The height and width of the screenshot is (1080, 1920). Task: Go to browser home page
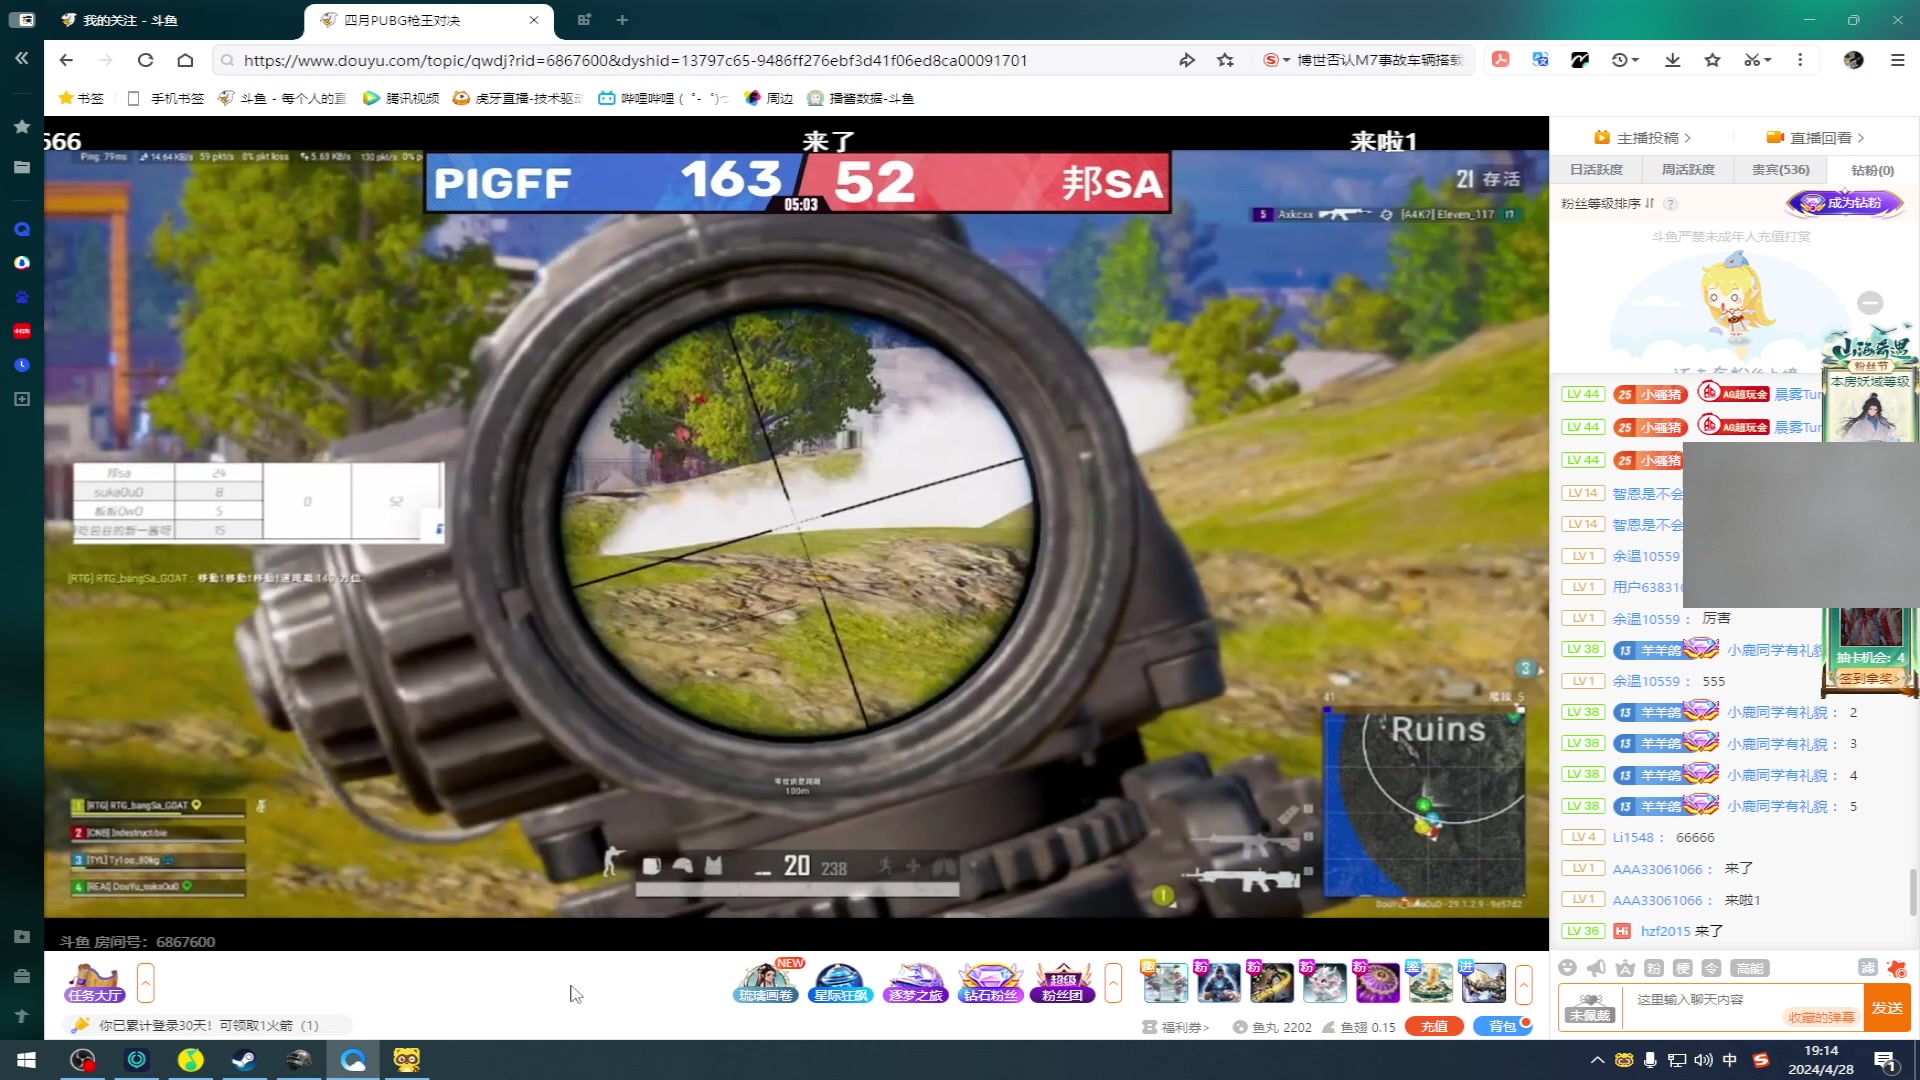[185, 60]
